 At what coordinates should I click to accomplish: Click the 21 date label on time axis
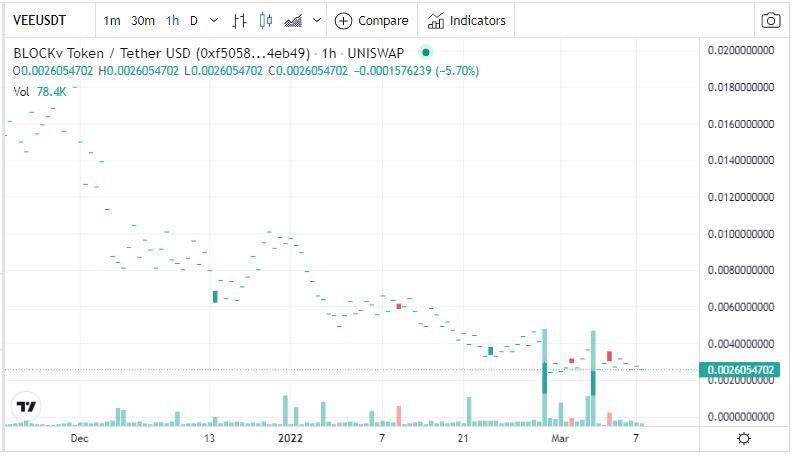[x=463, y=438]
